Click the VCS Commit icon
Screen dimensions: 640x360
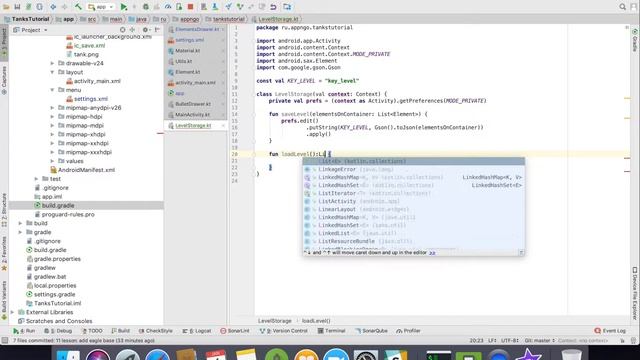(240, 7)
